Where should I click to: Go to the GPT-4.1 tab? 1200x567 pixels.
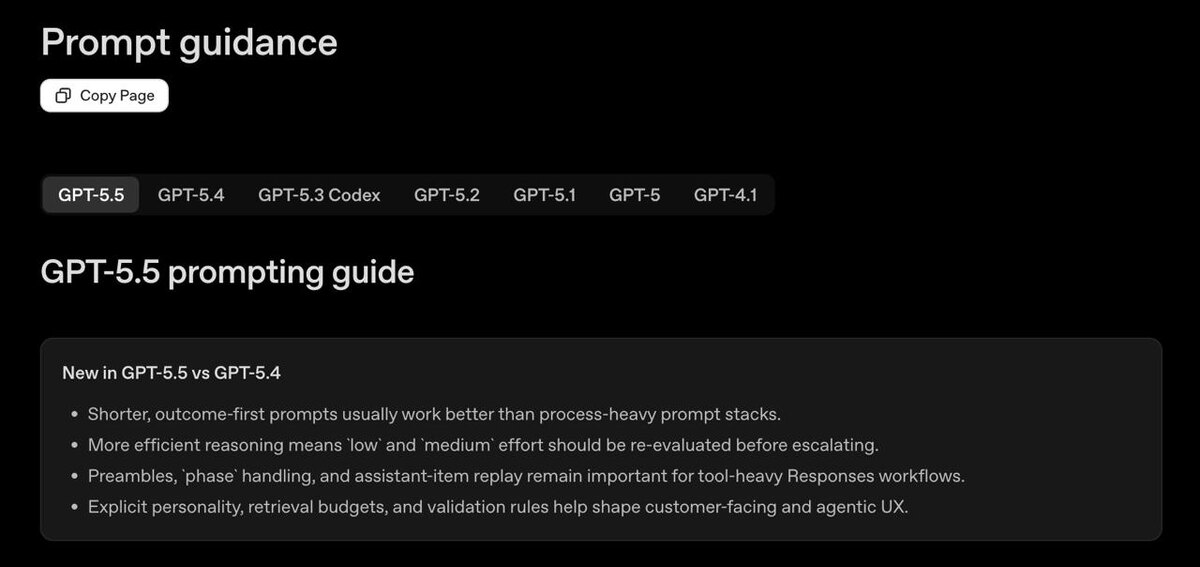point(725,195)
